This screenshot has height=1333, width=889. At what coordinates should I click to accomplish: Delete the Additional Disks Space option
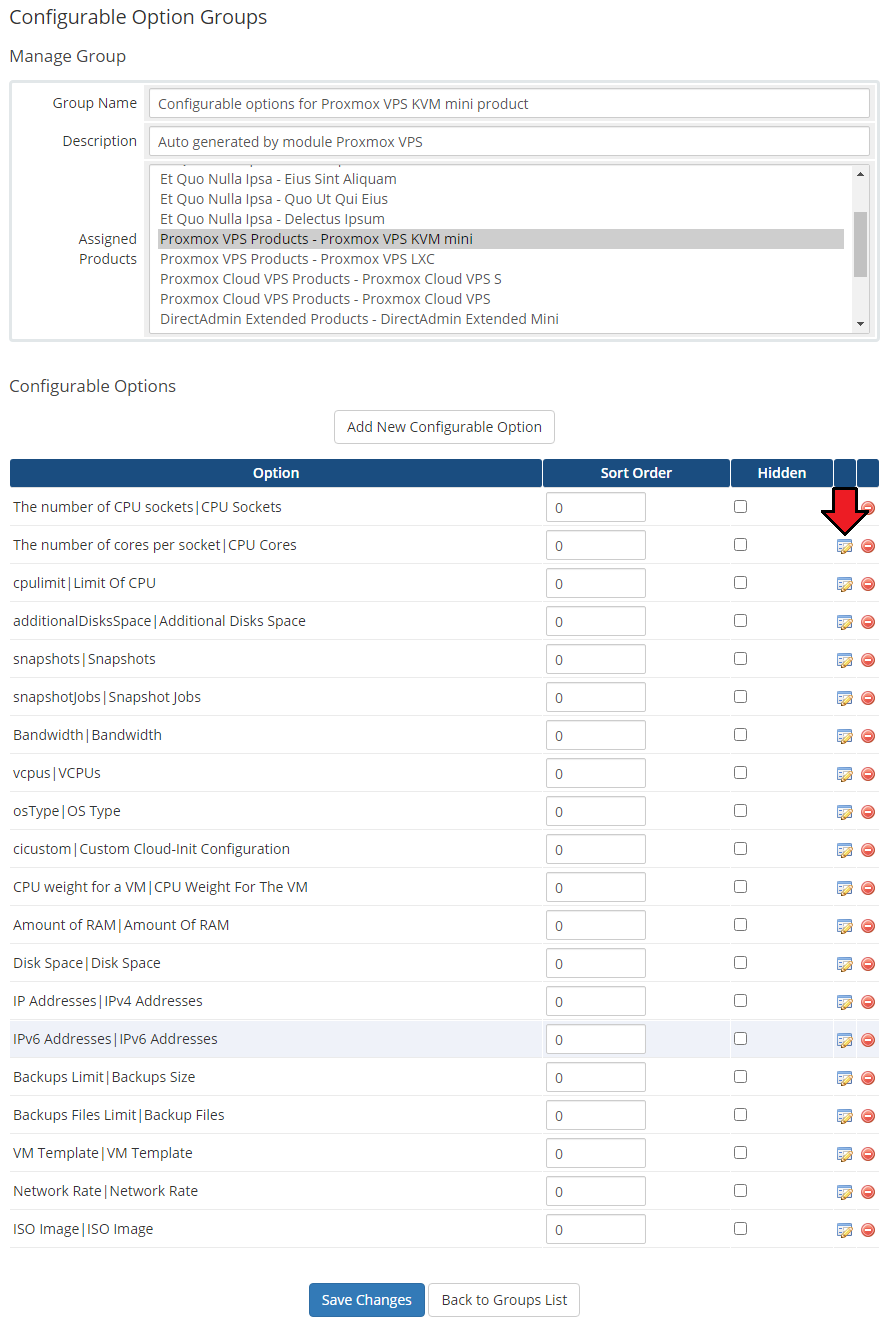(x=868, y=622)
